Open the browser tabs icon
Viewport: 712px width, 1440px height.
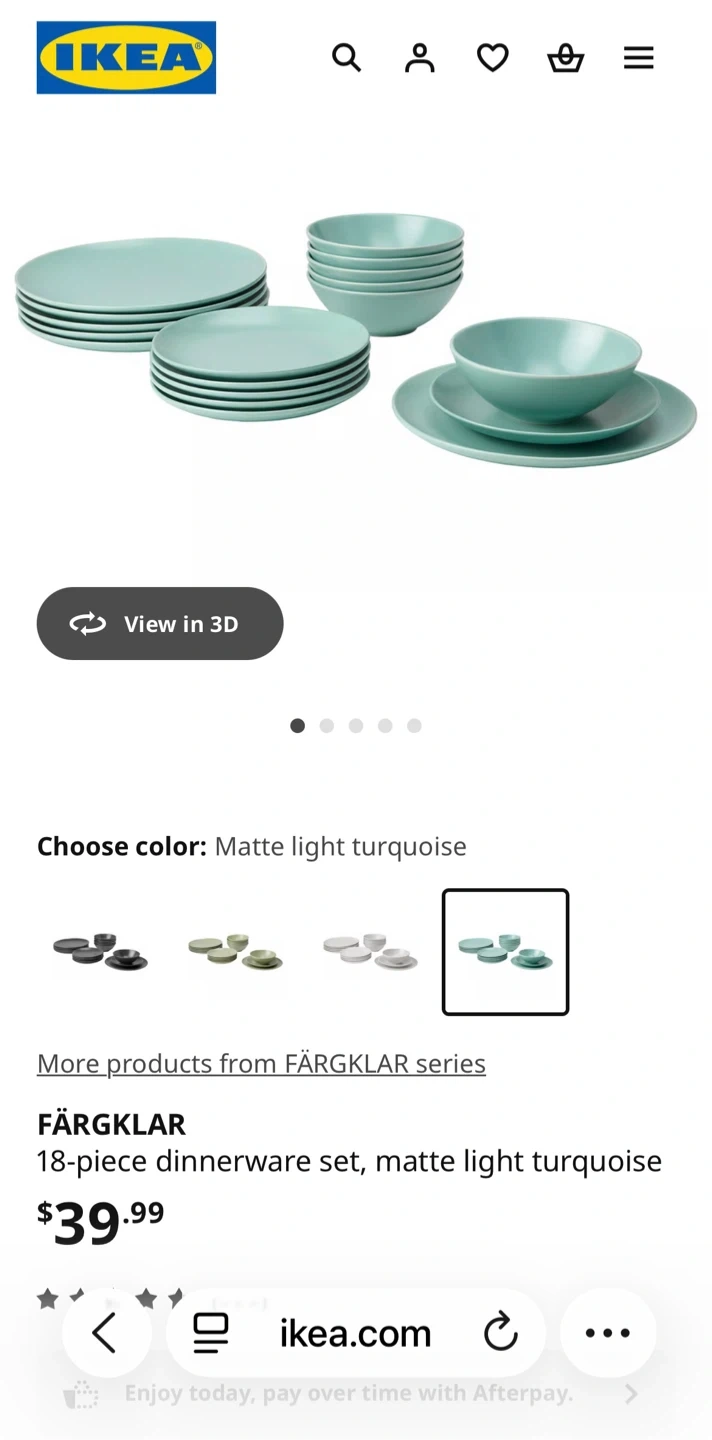tap(211, 1333)
